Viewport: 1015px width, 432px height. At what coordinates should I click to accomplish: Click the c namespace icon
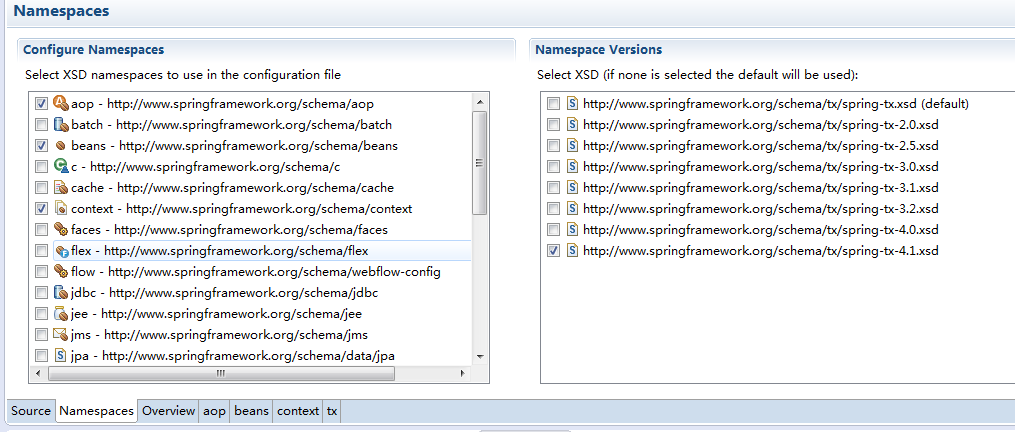(x=61, y=166)
